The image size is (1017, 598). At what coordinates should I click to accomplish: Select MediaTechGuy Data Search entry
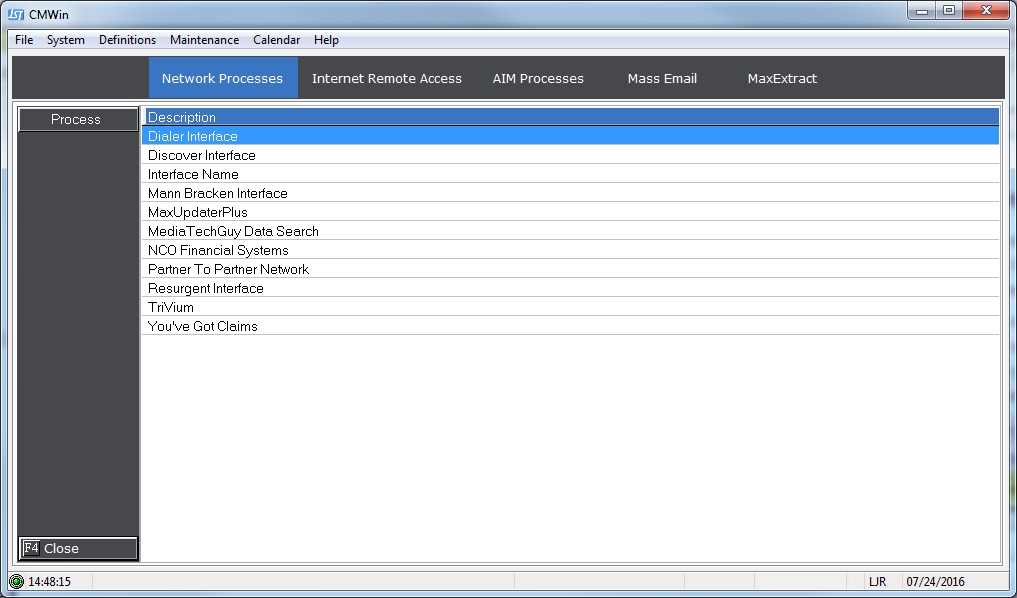tap(233, 231)
